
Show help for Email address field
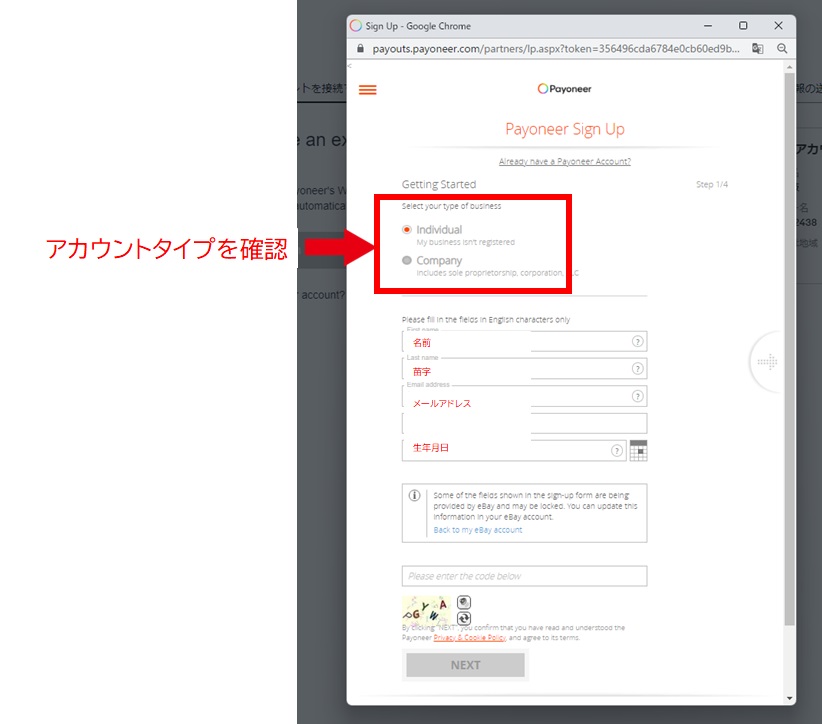tap(637, 396)
